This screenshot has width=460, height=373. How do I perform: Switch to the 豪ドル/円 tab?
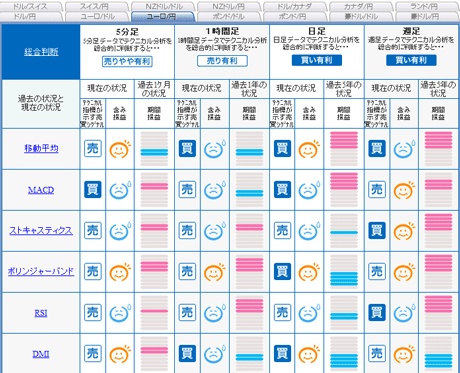click(x=427, y=17)
